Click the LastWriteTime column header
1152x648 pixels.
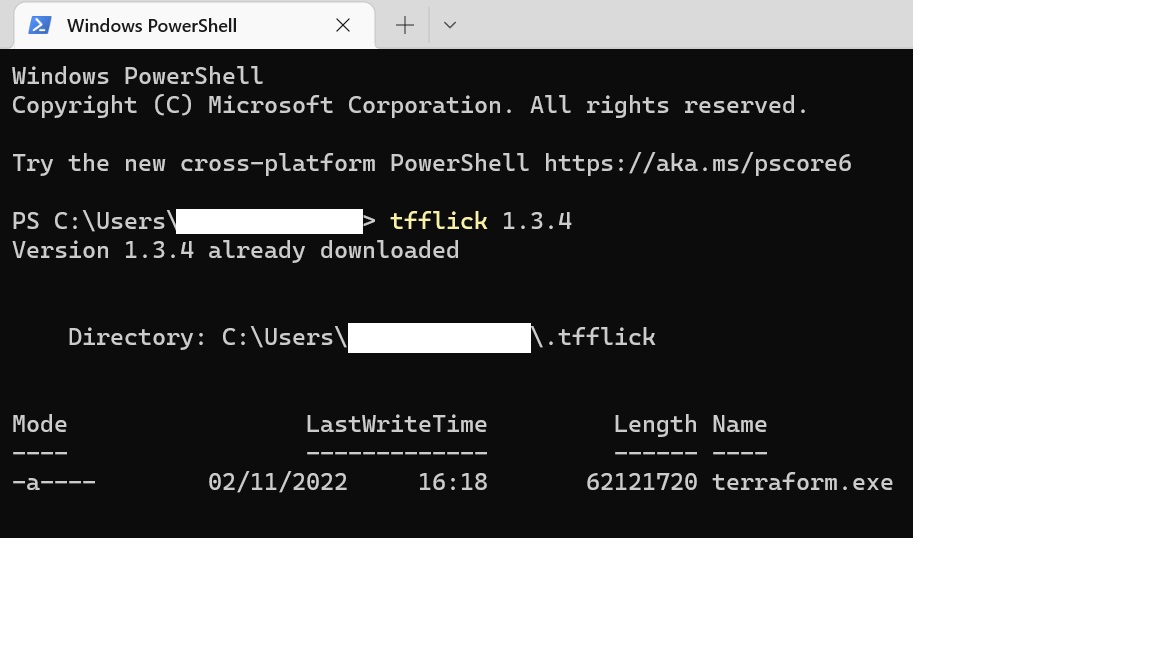pos(396,424)
